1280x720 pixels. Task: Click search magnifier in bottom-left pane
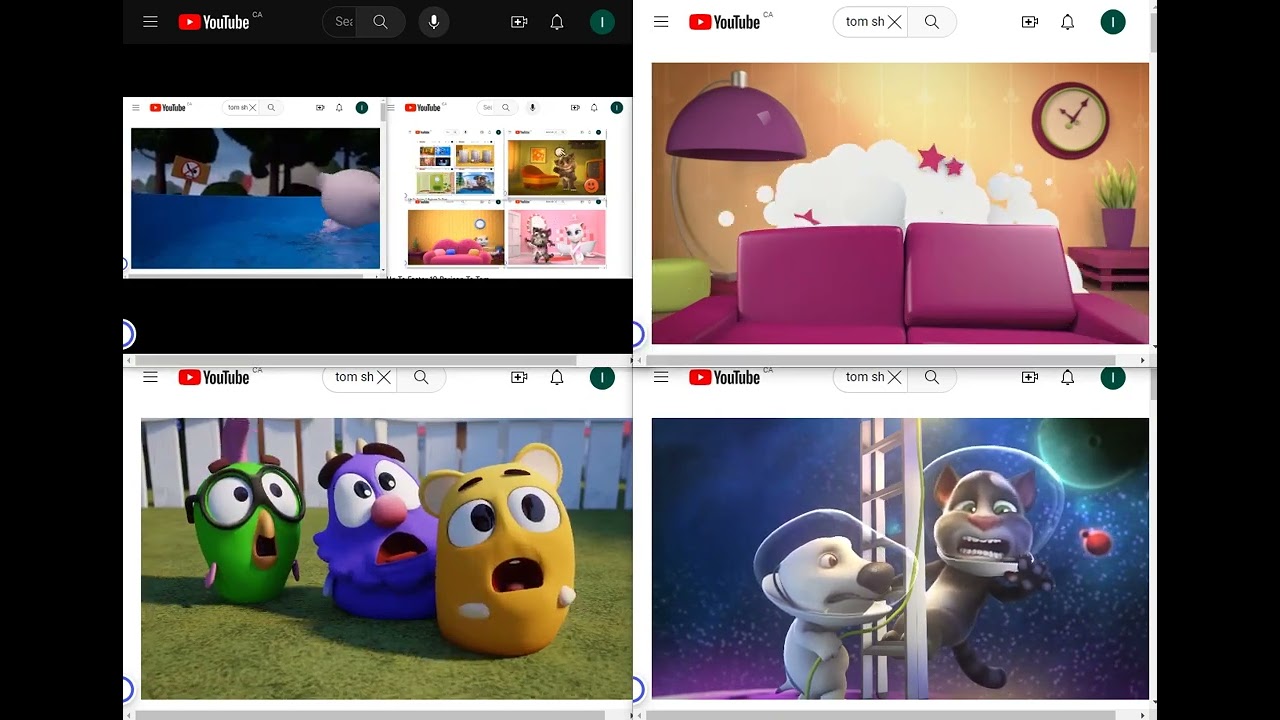coord(421,377)
